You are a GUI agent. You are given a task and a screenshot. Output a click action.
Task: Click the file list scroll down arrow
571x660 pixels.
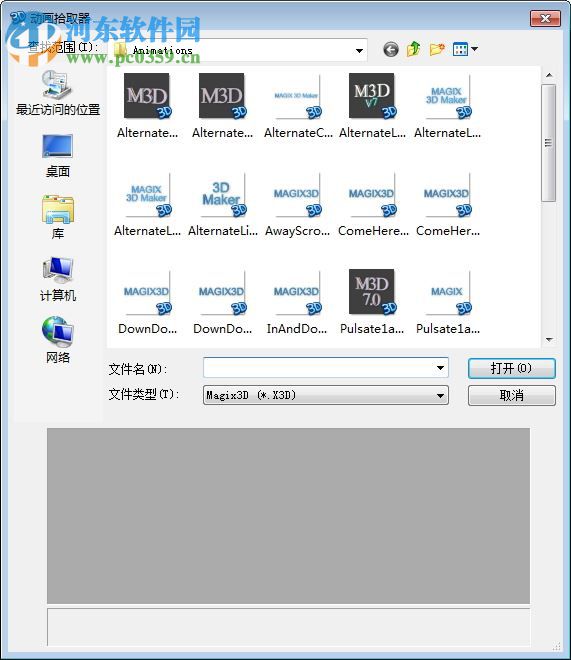(x=549, y=339)
